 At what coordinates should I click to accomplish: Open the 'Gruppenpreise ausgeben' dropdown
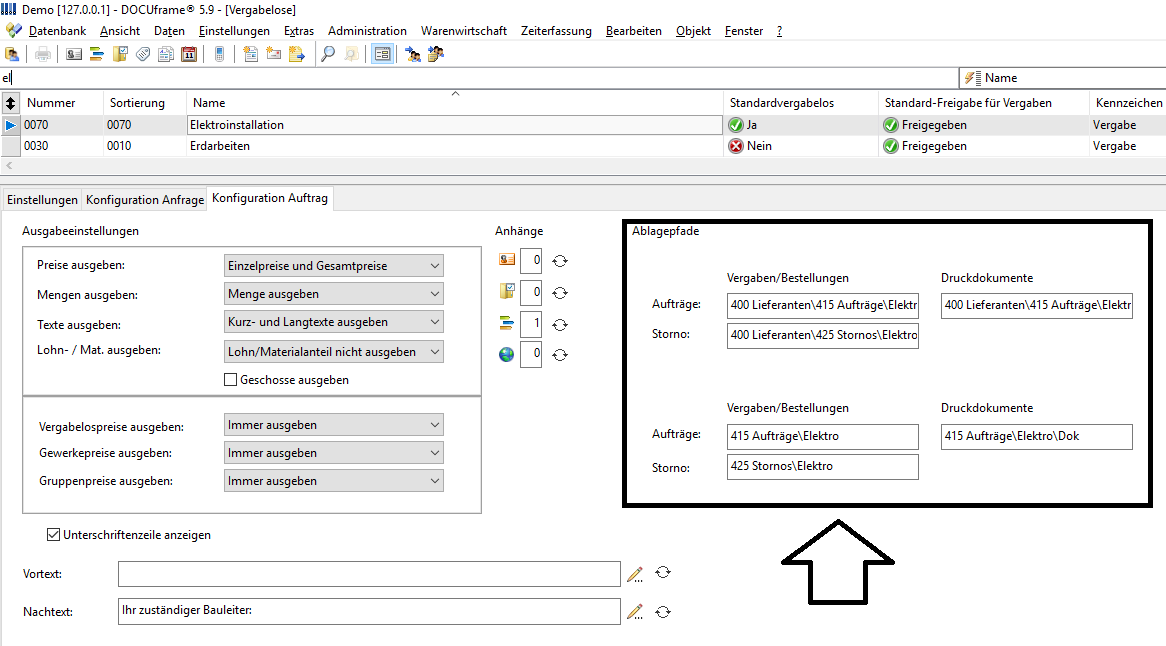(334, 481)
